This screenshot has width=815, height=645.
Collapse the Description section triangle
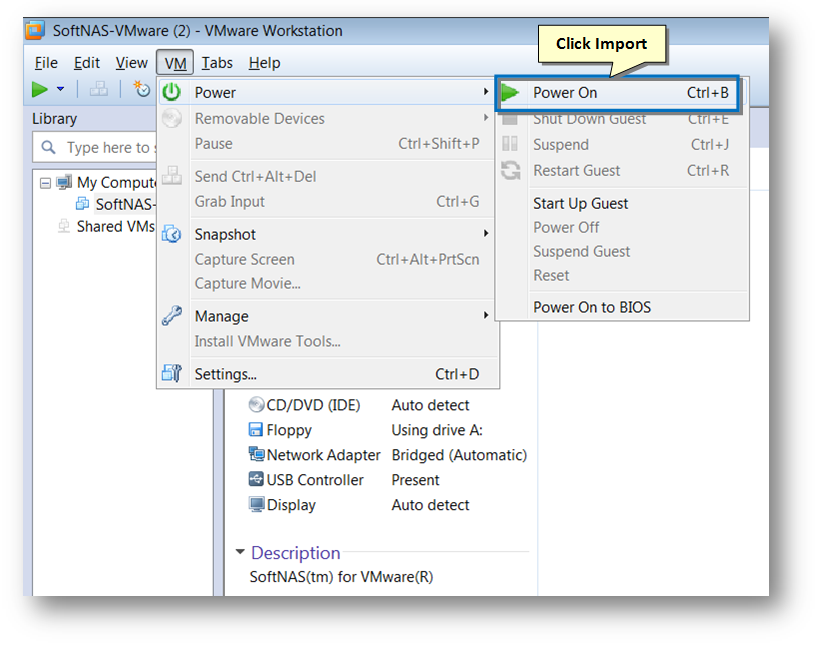coord(240,551)
